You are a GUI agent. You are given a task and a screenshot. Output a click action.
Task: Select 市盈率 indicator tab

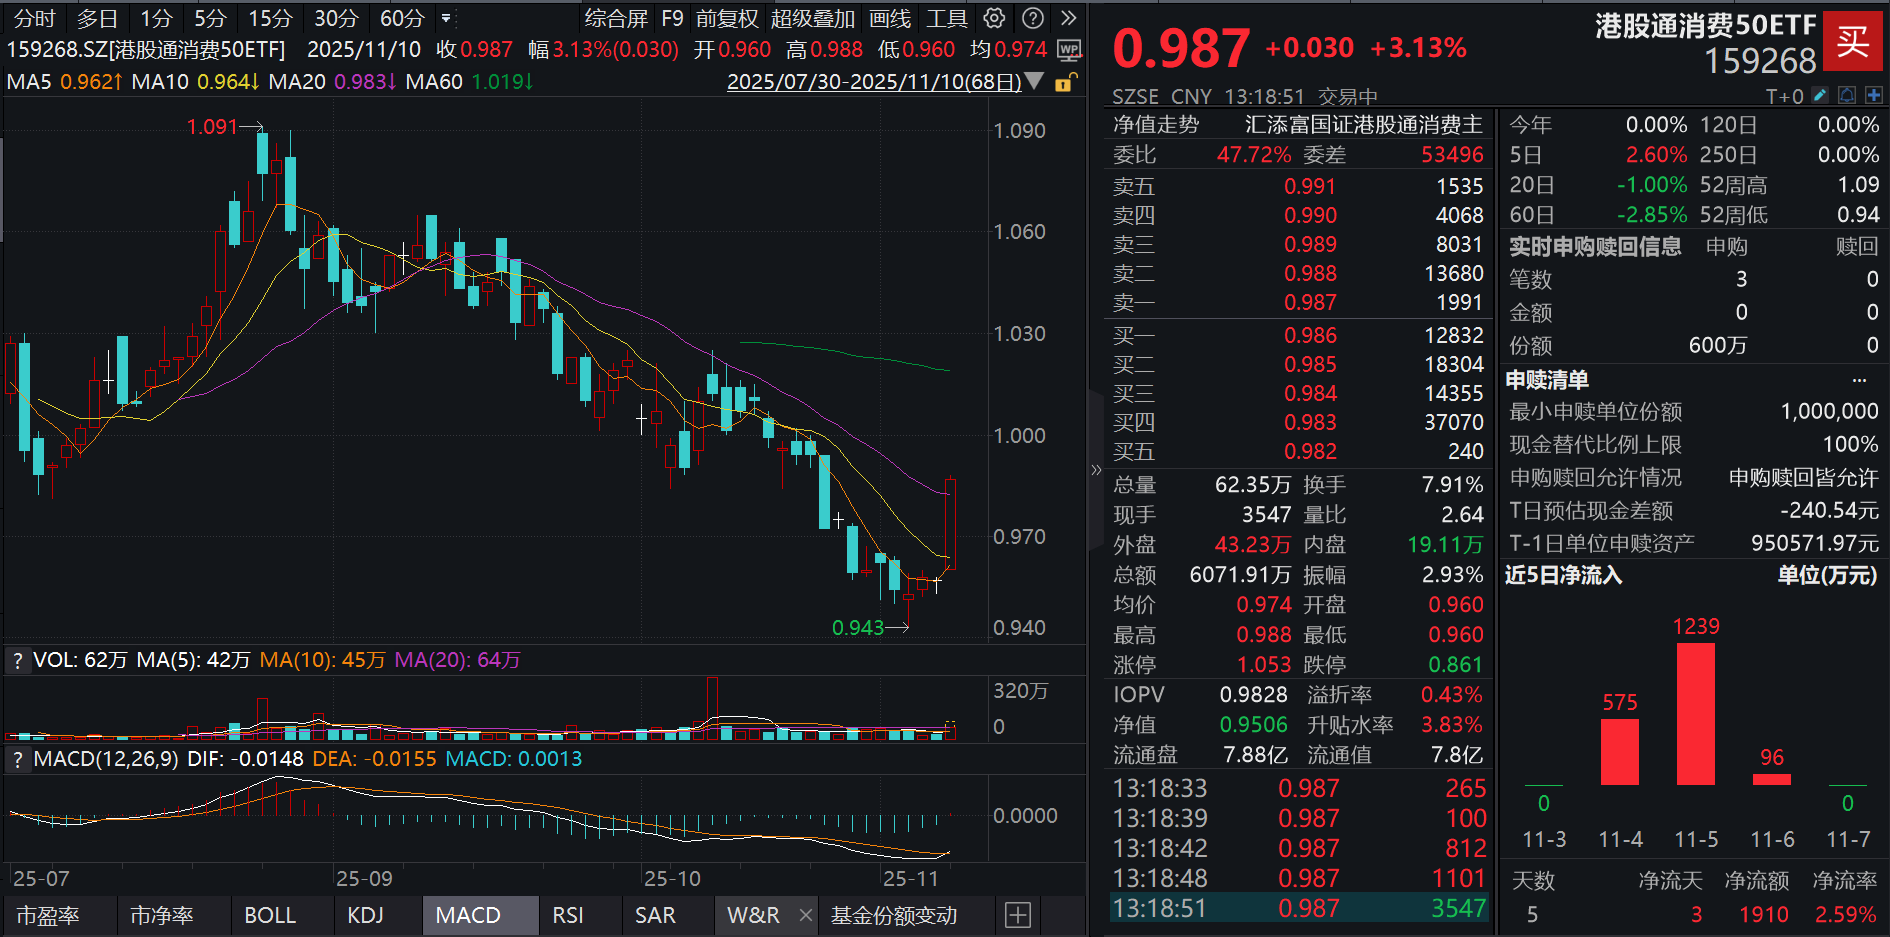tap(47, 915)
